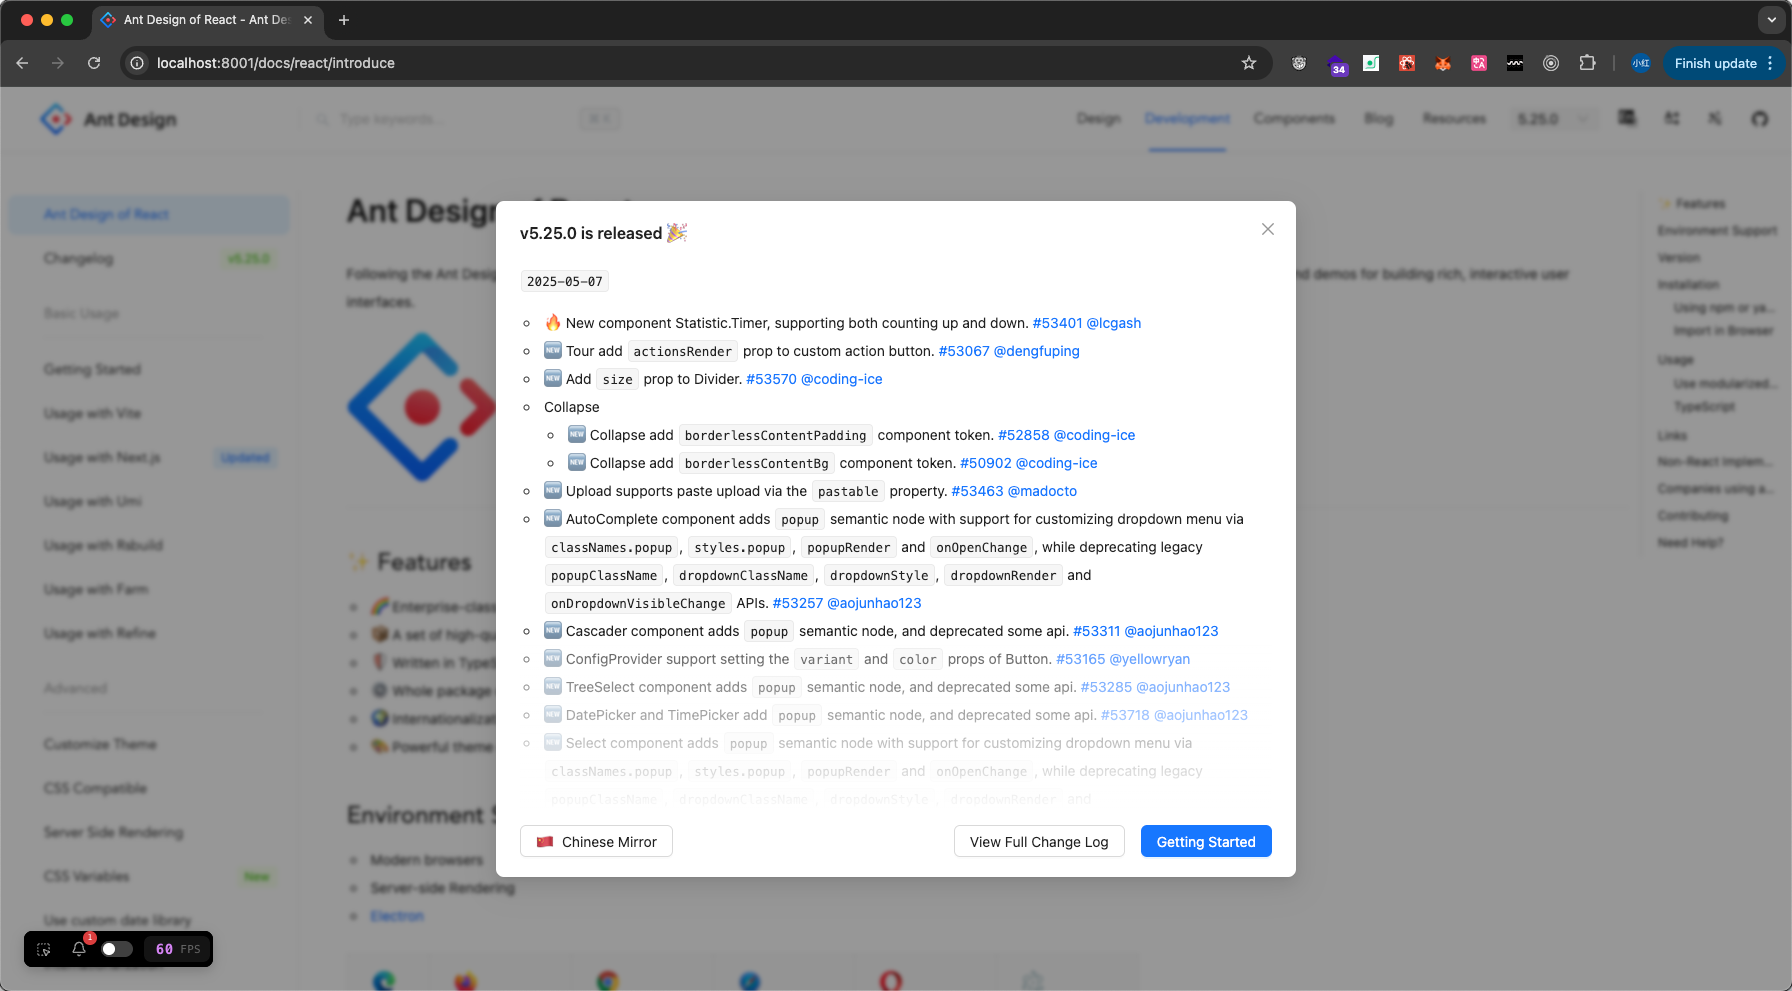
Task: Open the Blog nav menu item
Action: [x=1379, y=118]
